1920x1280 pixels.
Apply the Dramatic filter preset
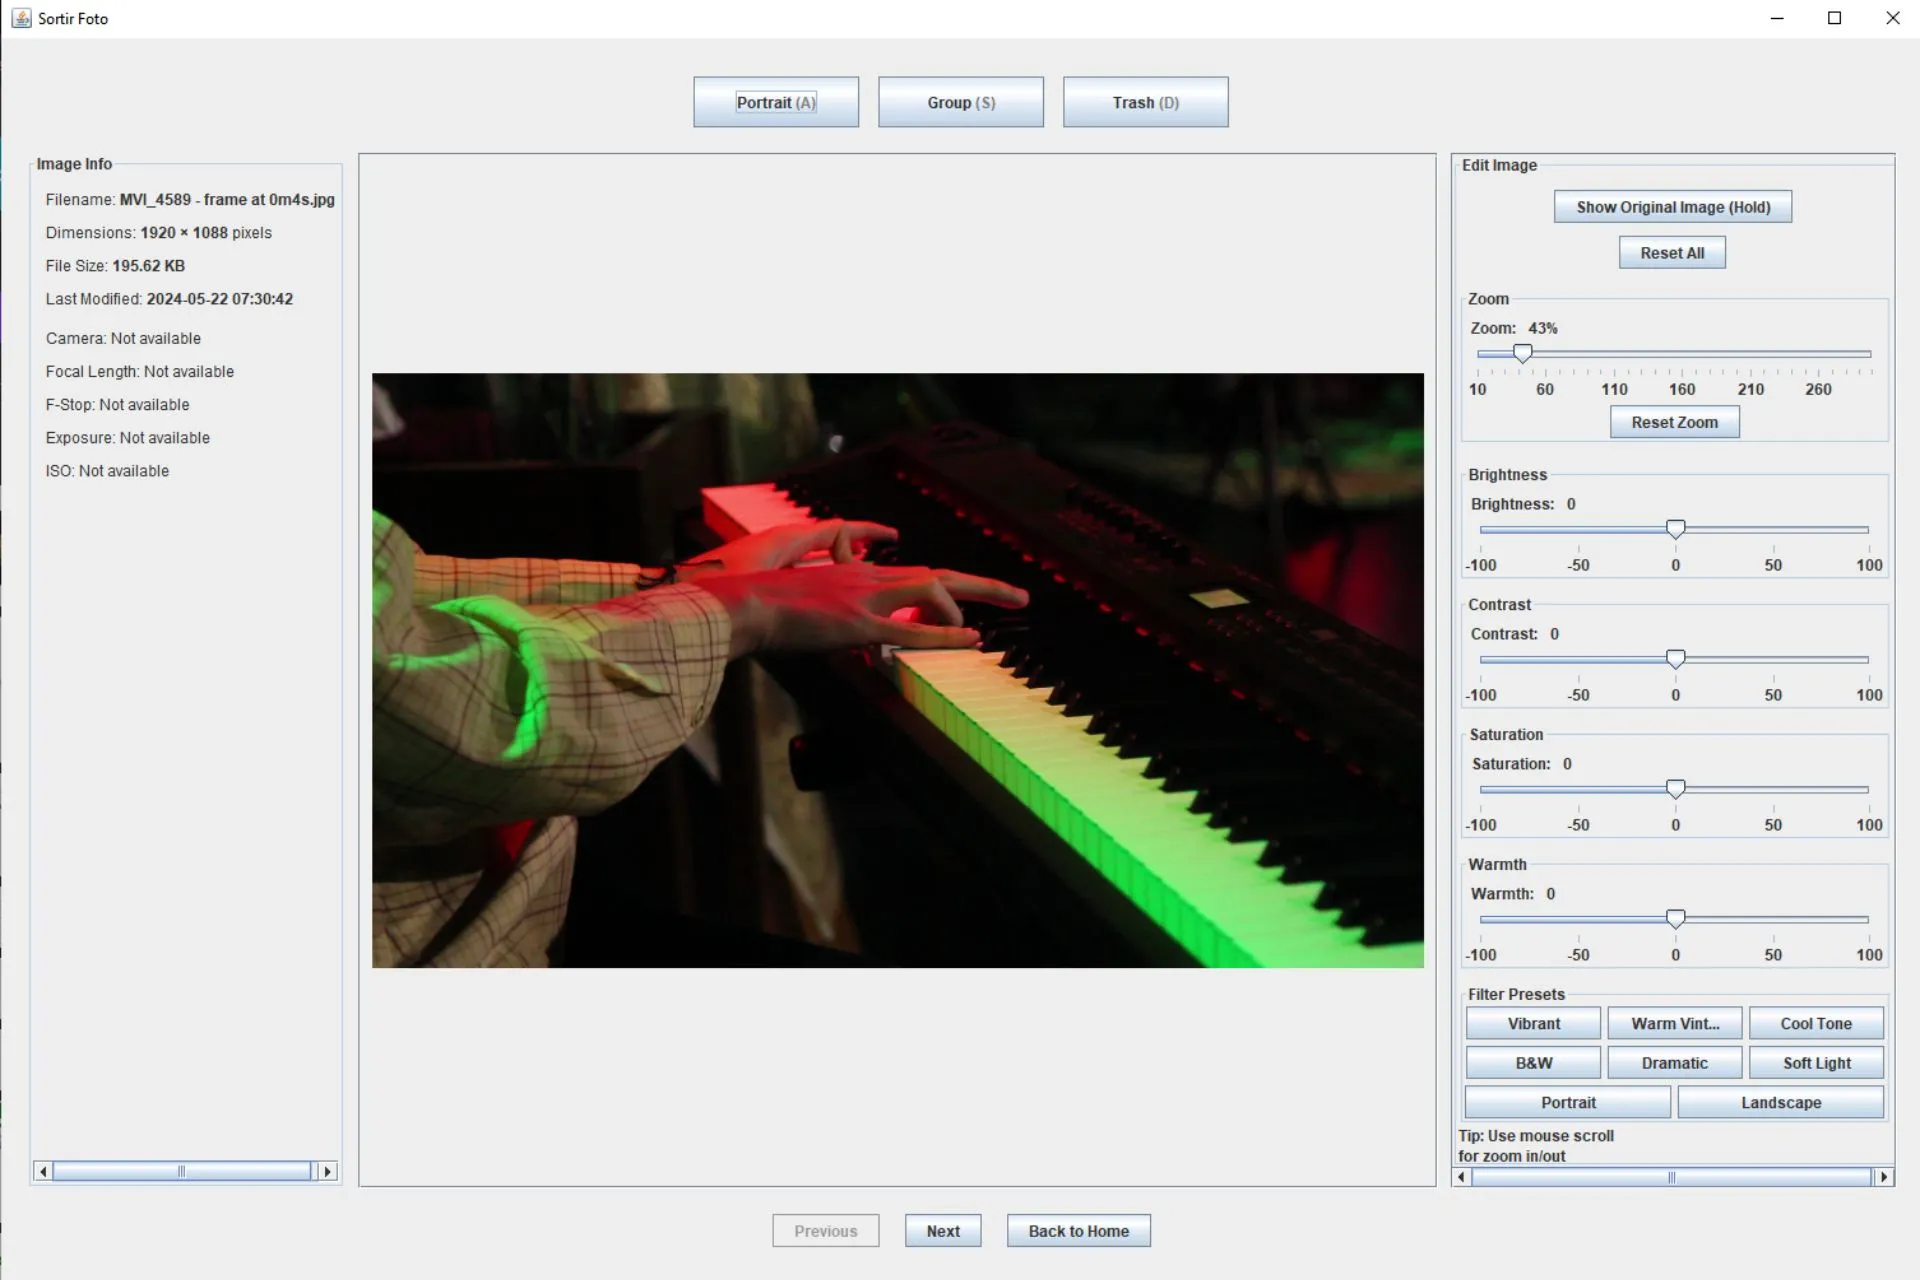(x=1674, y=1063)
